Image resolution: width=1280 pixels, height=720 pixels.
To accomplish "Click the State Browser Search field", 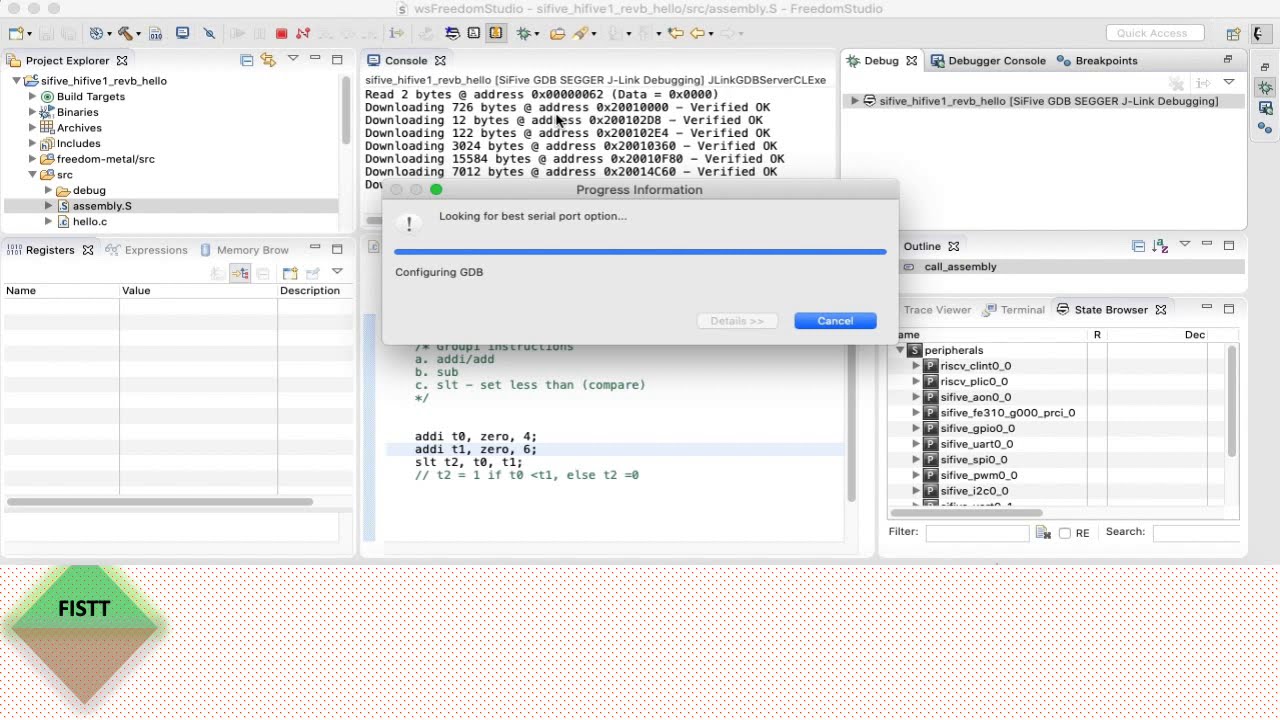I will 1196,533.
